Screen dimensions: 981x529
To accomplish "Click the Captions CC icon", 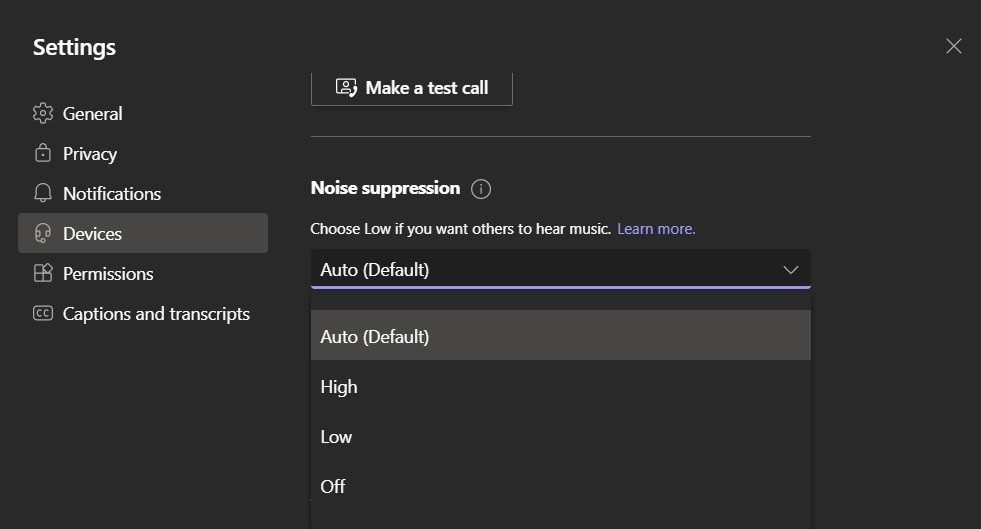I will (43, 313).
